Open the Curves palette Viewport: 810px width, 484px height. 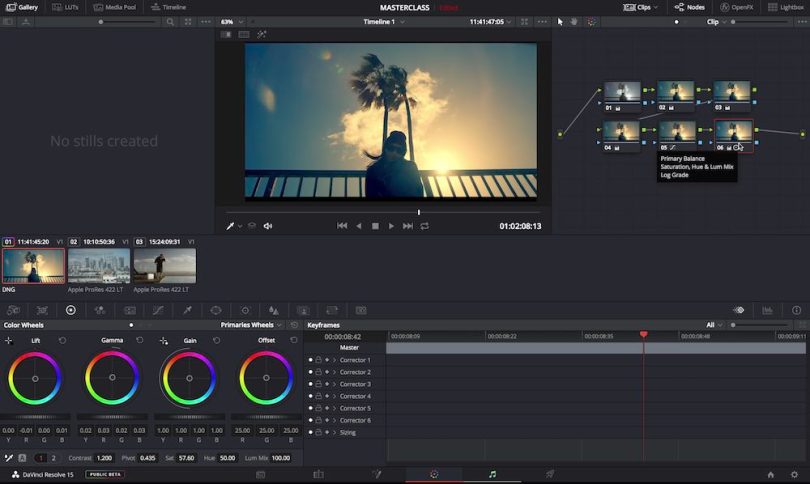157,310
